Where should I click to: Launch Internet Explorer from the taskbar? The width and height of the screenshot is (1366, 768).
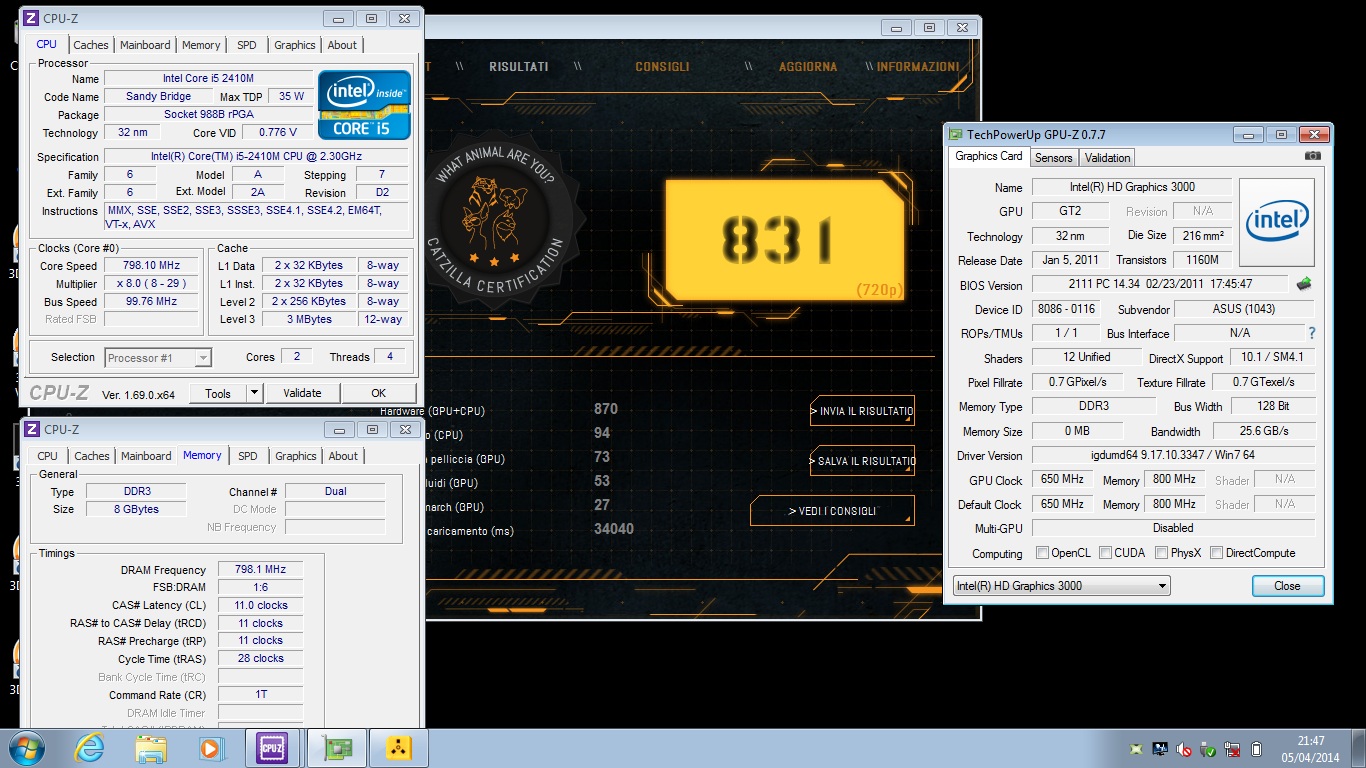89,748
